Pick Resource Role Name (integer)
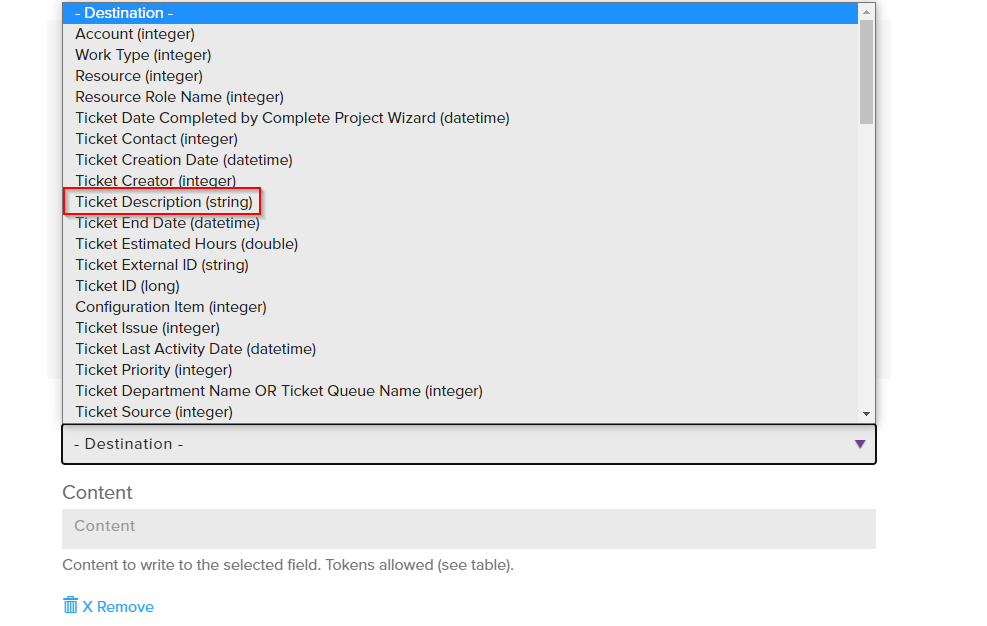This screenshot has width=987, height=626. 179,97
